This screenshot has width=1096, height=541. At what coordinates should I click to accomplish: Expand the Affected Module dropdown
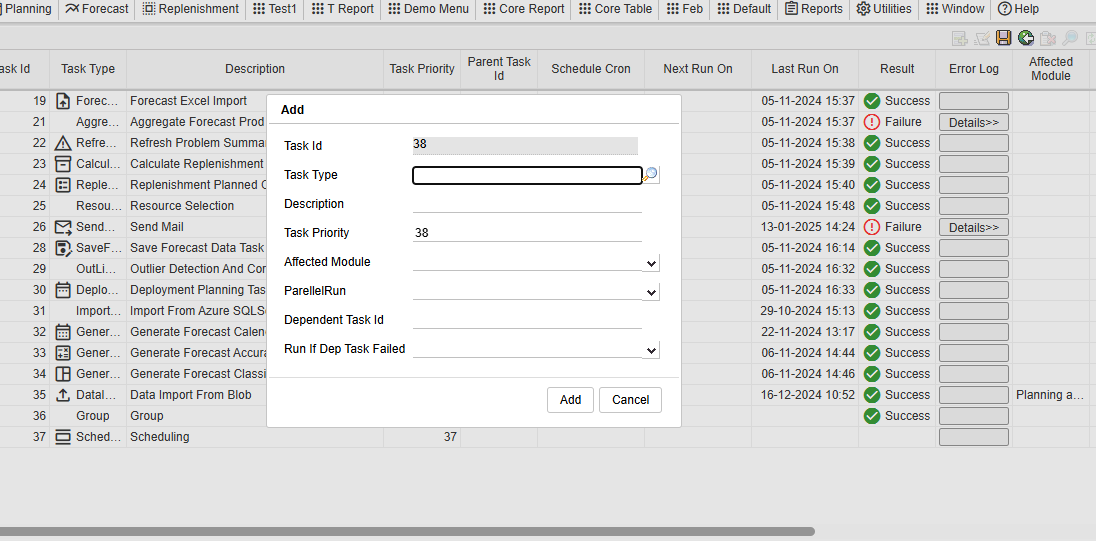[x=651, y=263]
